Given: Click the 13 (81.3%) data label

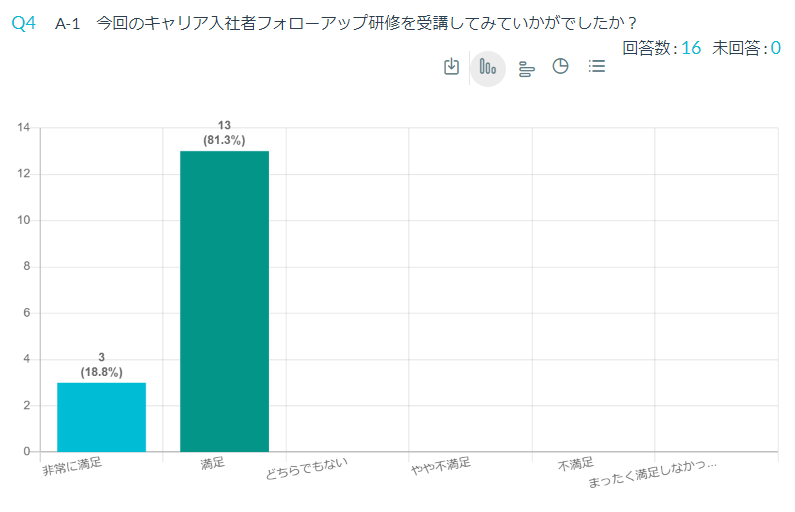Looking at the screenshot, I should pos(224,133).
